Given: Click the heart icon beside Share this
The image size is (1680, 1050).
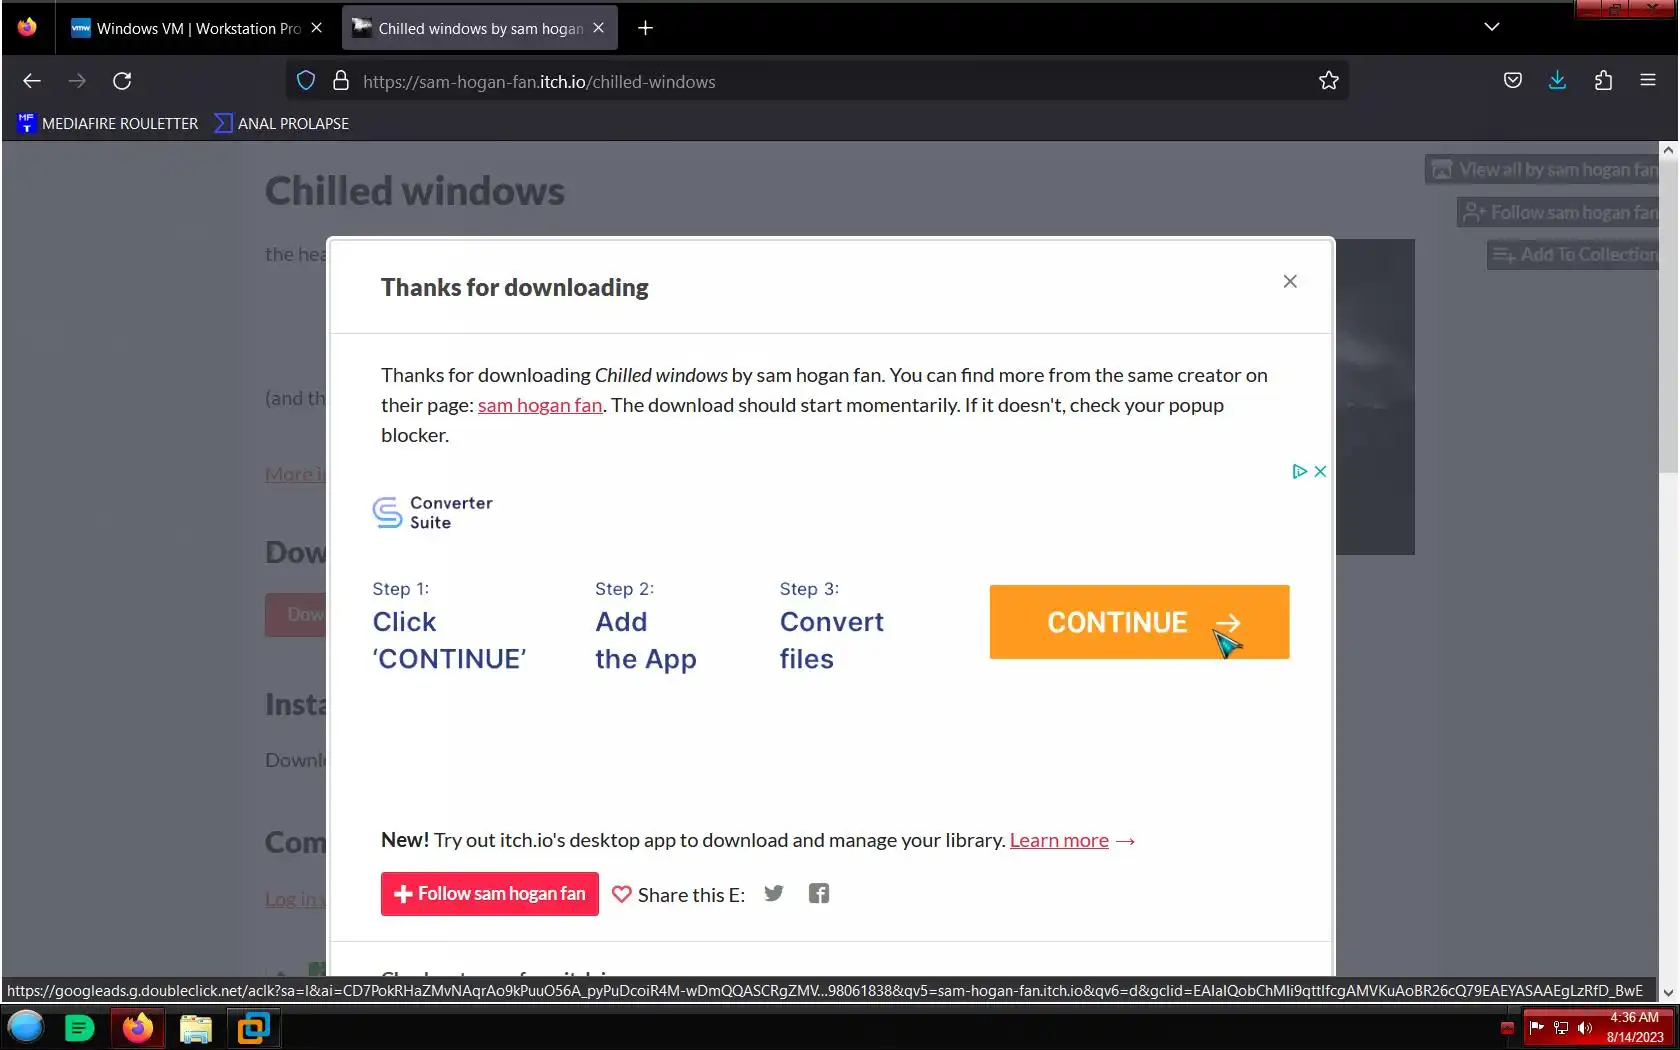Looking at the screenshot, I should 621,894.
